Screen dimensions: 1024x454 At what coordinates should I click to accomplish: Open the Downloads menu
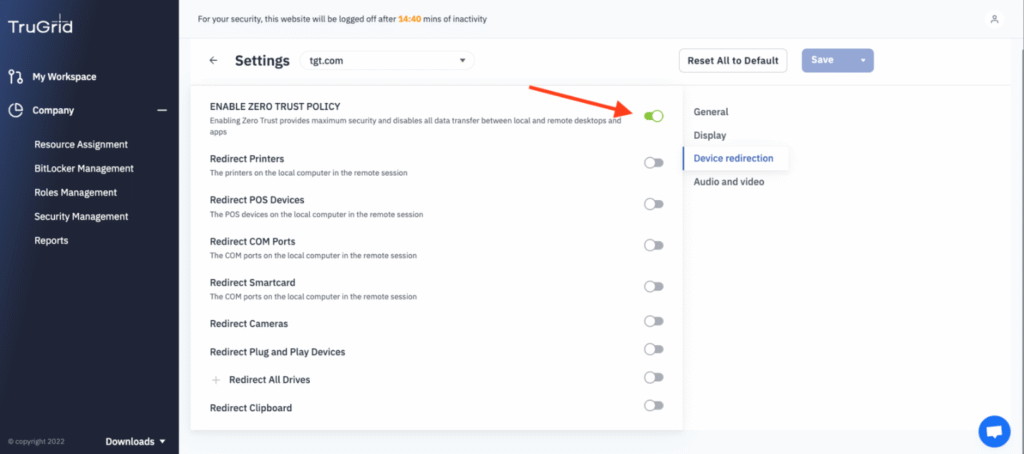(135, 442)
